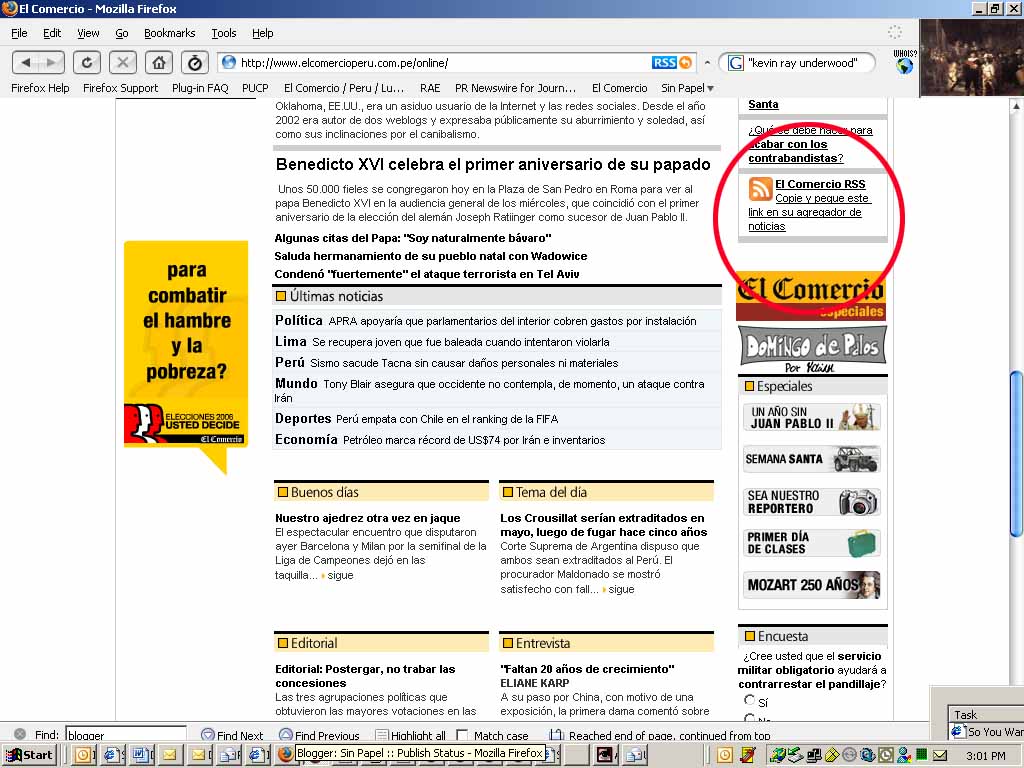This screenshot has width=1024, height=768.
Task: Click the system tray clock
Action: [986, 756]
